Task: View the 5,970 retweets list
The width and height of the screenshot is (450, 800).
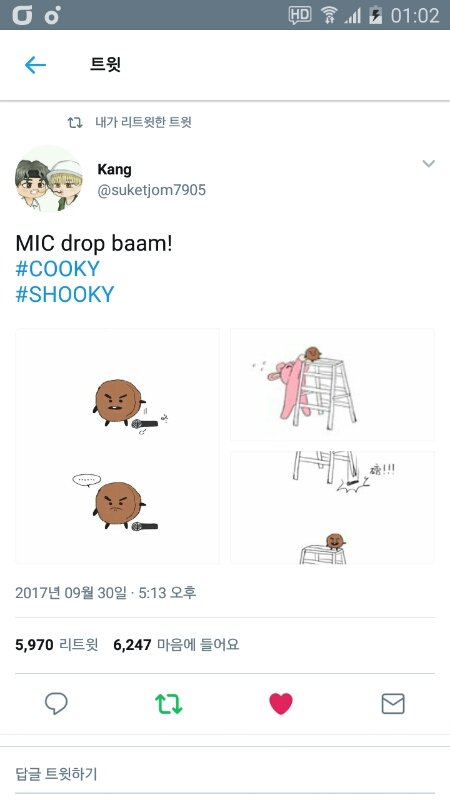Action: point(57,645)
